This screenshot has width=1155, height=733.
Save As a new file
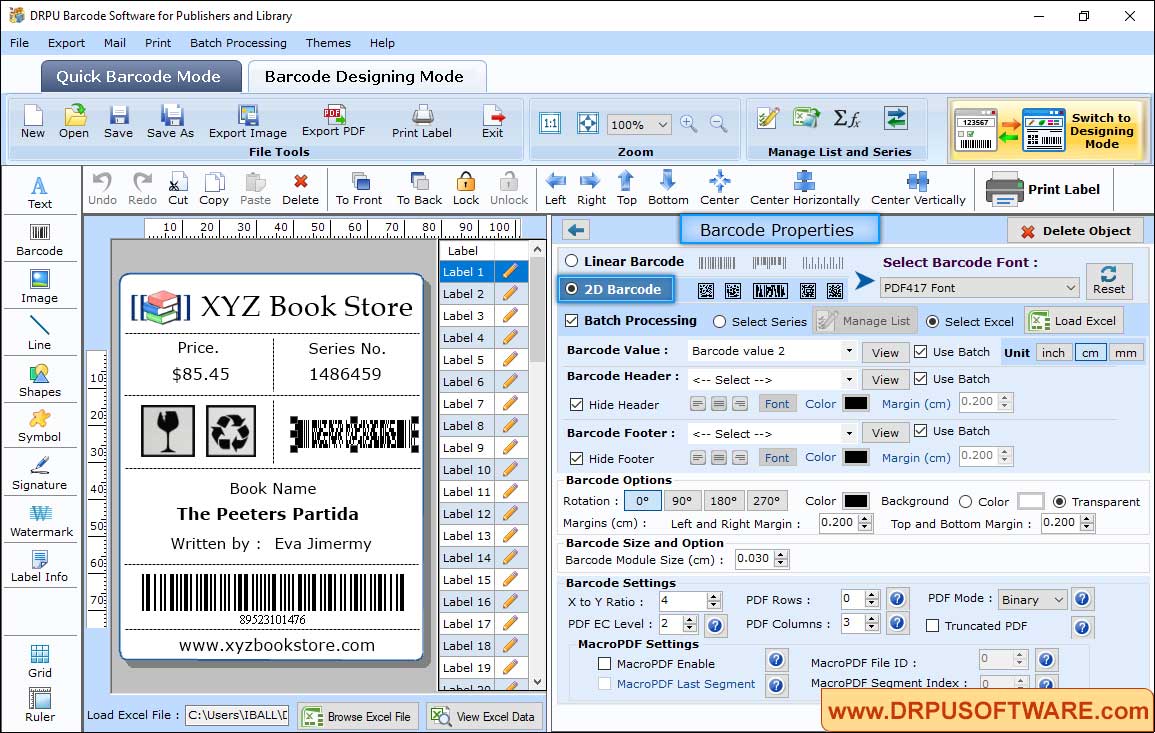tap(170, 122)
